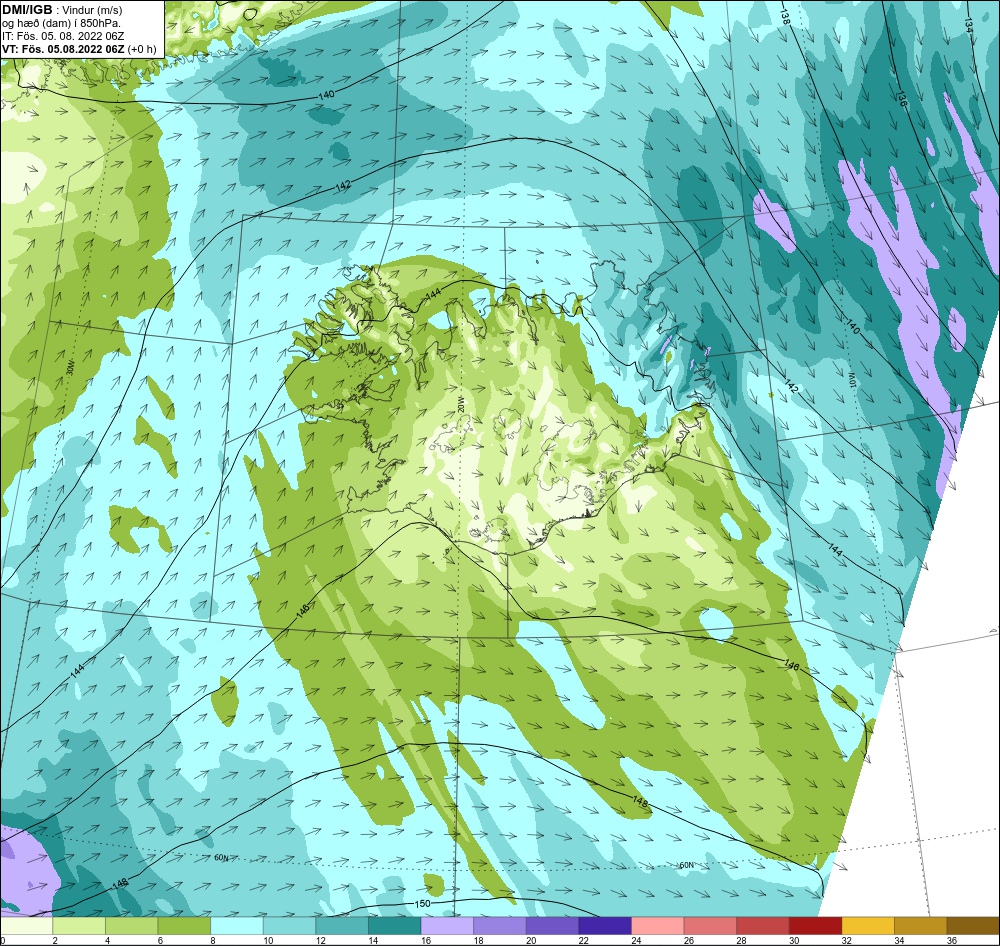Select the 8–10 m/s light cyan legend swatch
The image size is (1000, 946).
[237, 926]
